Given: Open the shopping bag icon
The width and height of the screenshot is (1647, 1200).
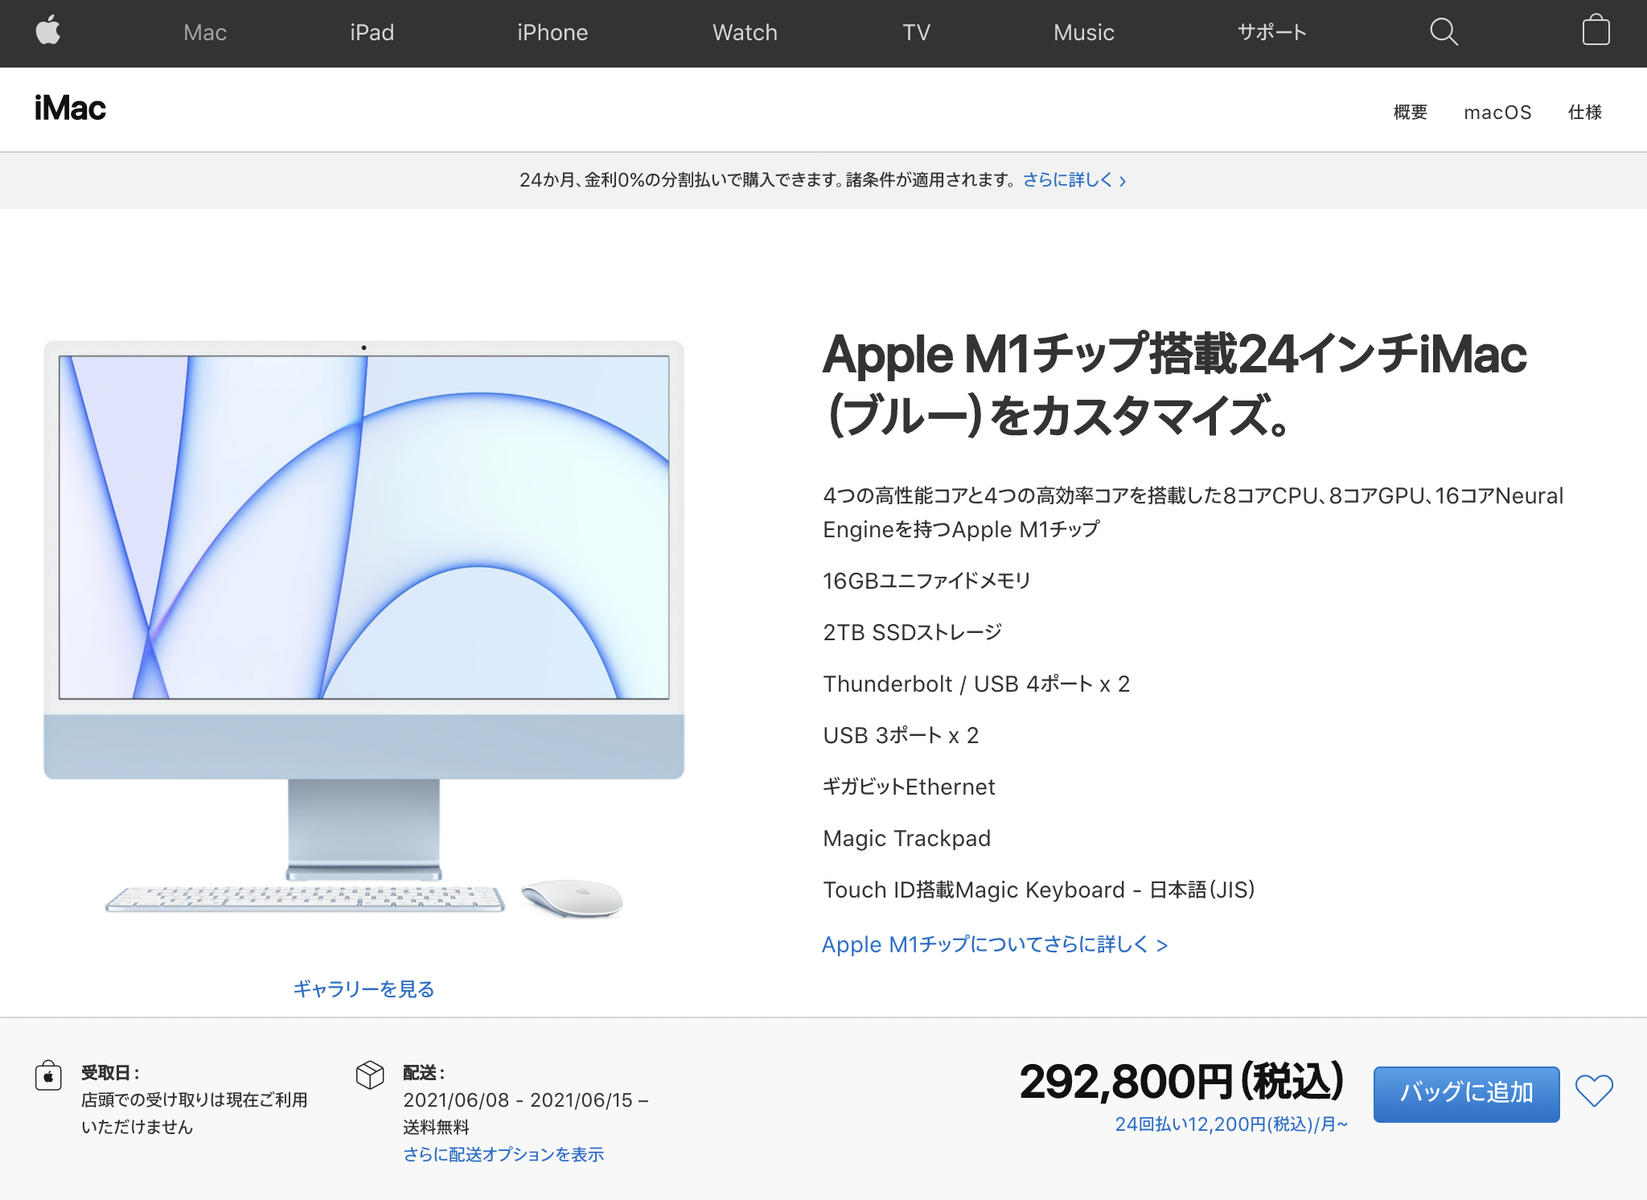Looking at the screenshot, I should [1596, 30].
